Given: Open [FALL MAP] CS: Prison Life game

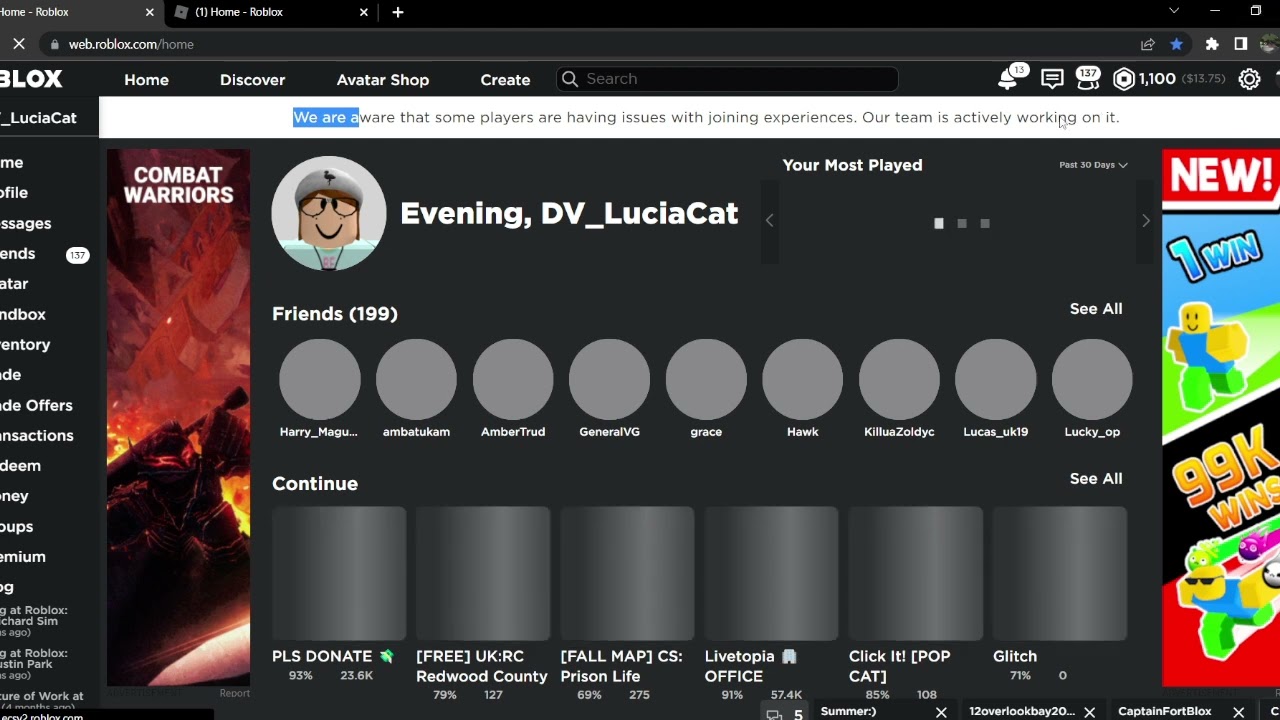Looking at the screenshot, I should [x=621, y=666].
